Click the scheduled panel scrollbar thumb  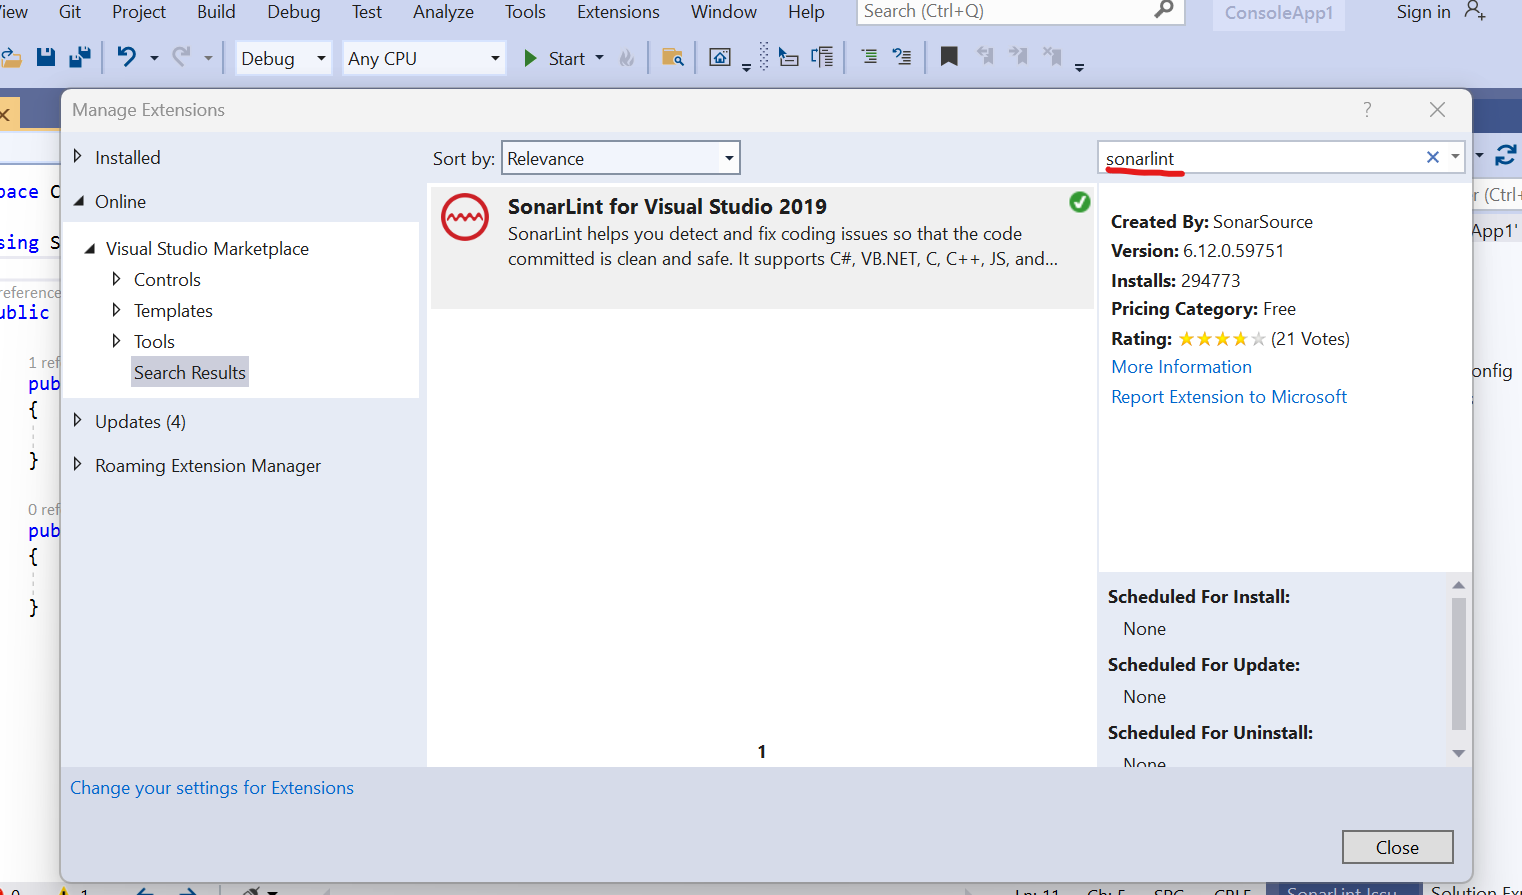(1458, 664)
